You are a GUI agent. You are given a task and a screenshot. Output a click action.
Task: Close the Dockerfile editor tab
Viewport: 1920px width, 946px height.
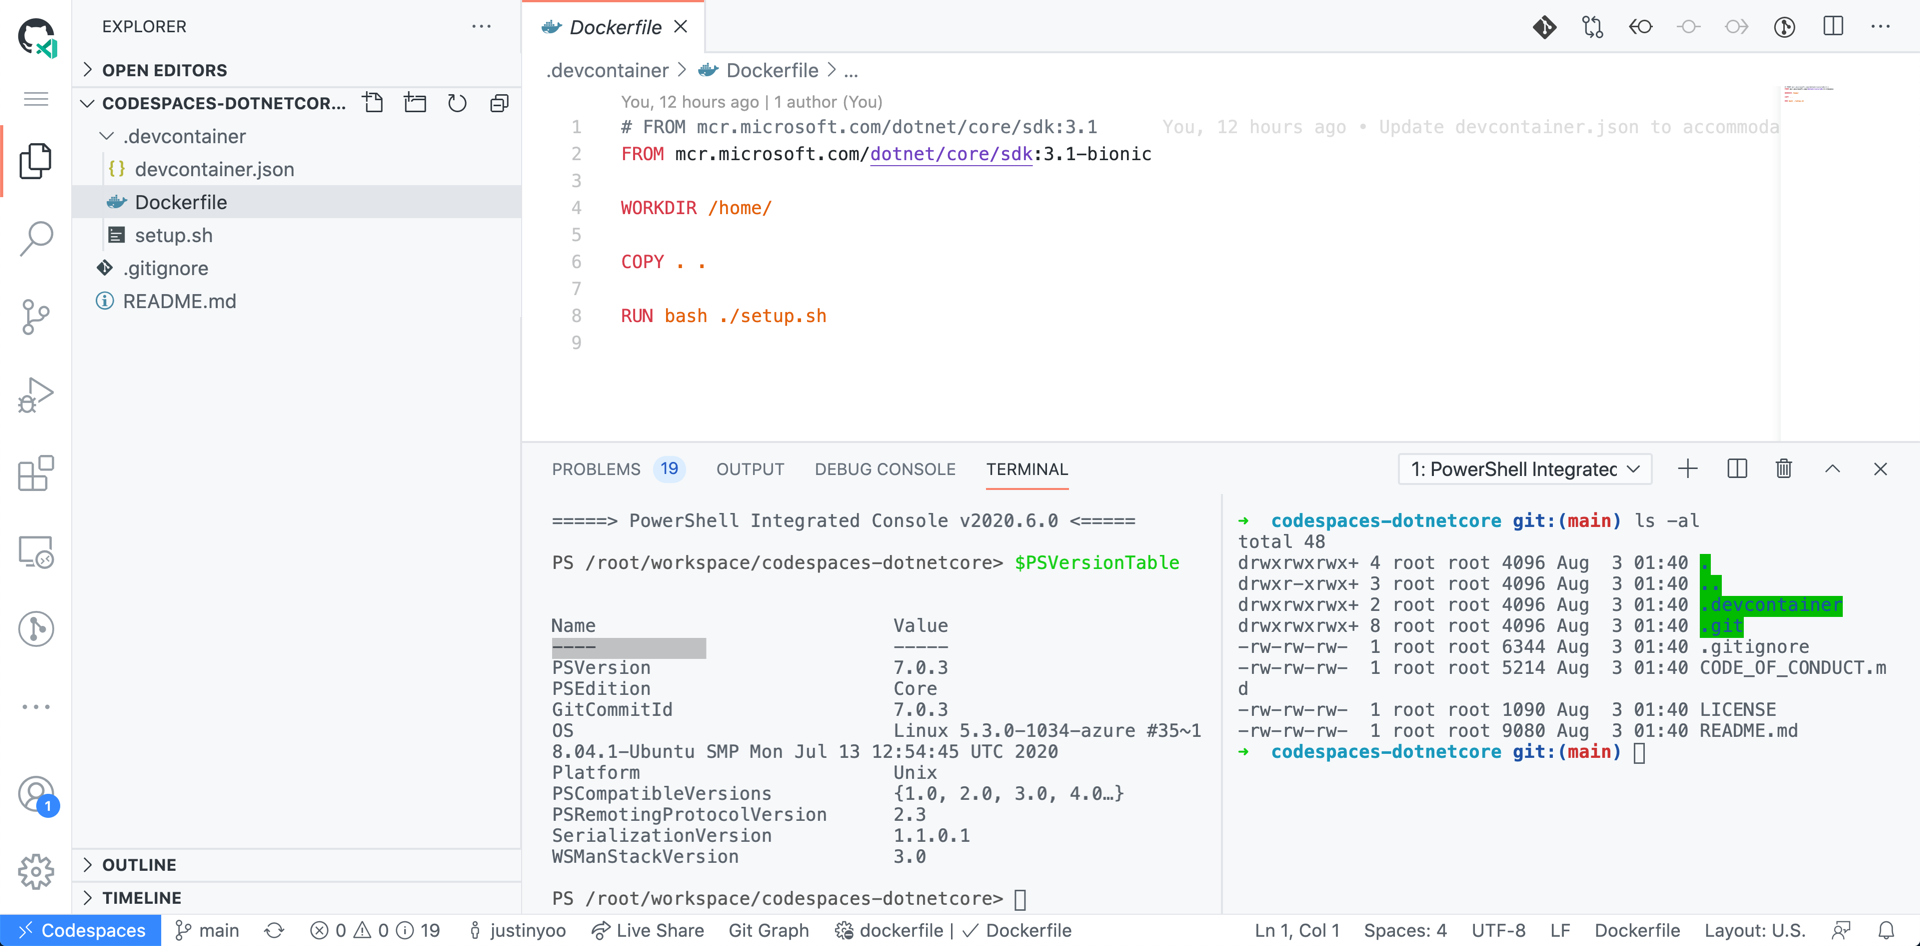click(x=681, y=27)
